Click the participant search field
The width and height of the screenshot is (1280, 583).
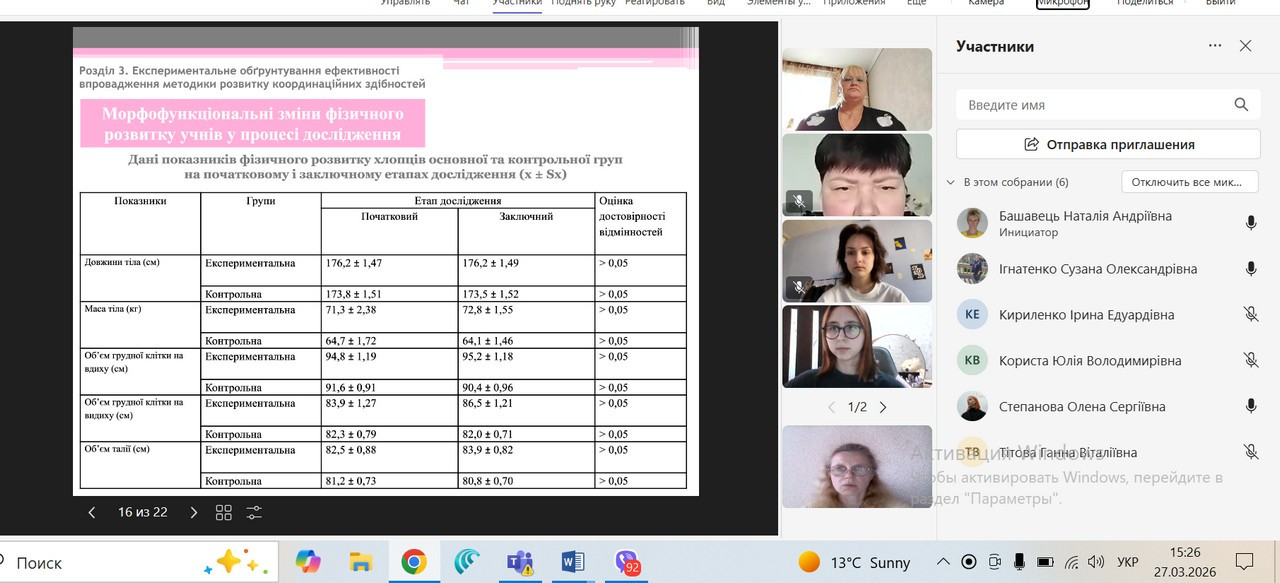click(x=1108, y=105)
